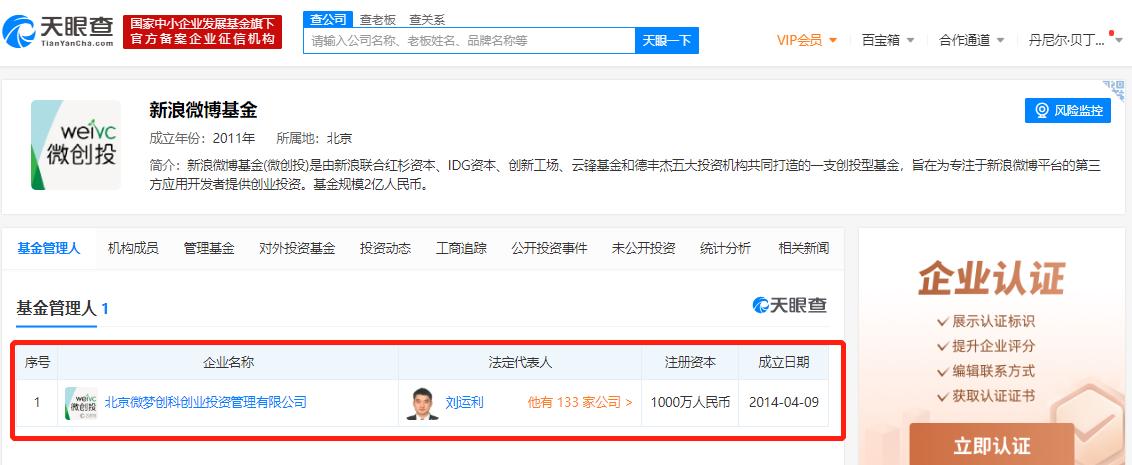Click the 1000万人民币 registered capital cell

pos(690,402)
